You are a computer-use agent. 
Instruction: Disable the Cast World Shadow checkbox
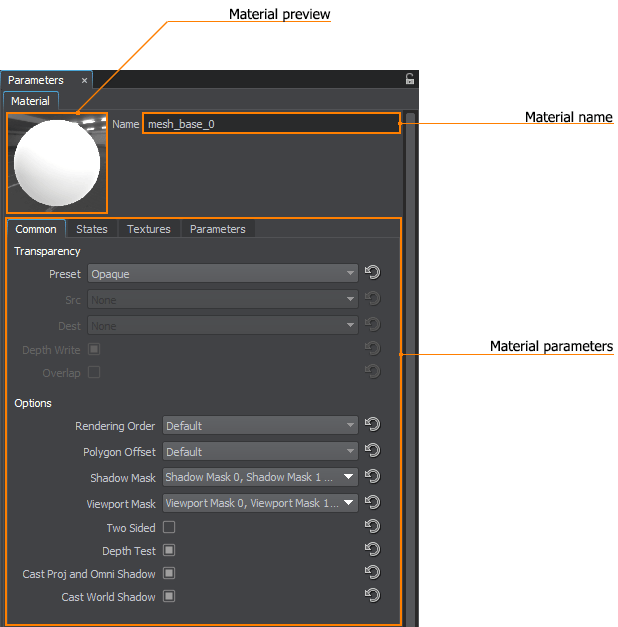[169, 597]
